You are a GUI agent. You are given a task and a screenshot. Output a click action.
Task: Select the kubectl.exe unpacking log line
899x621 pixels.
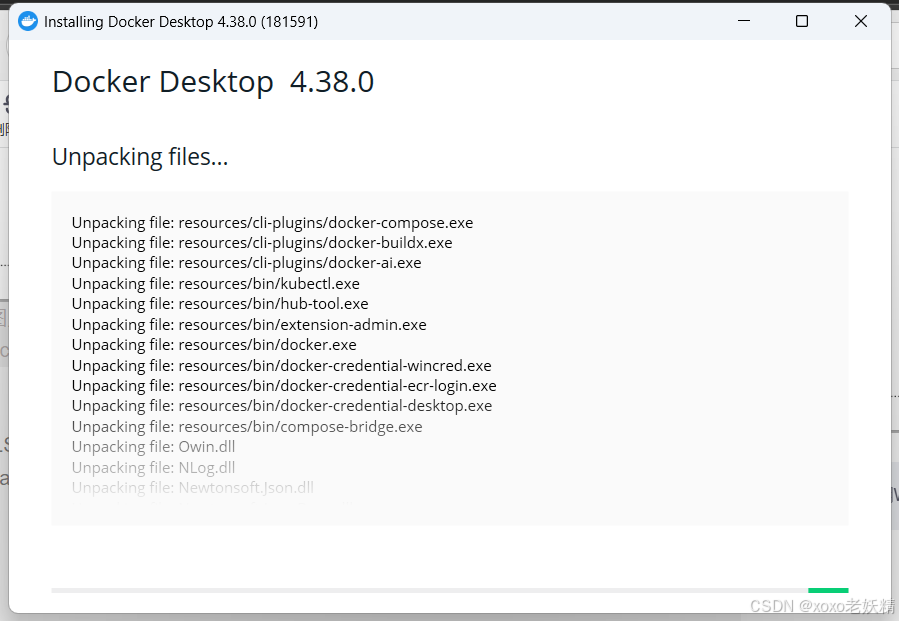click(216, 283)
